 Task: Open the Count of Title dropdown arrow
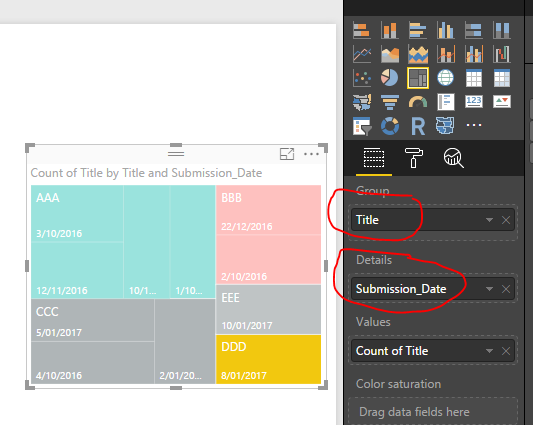click(489, 351)
